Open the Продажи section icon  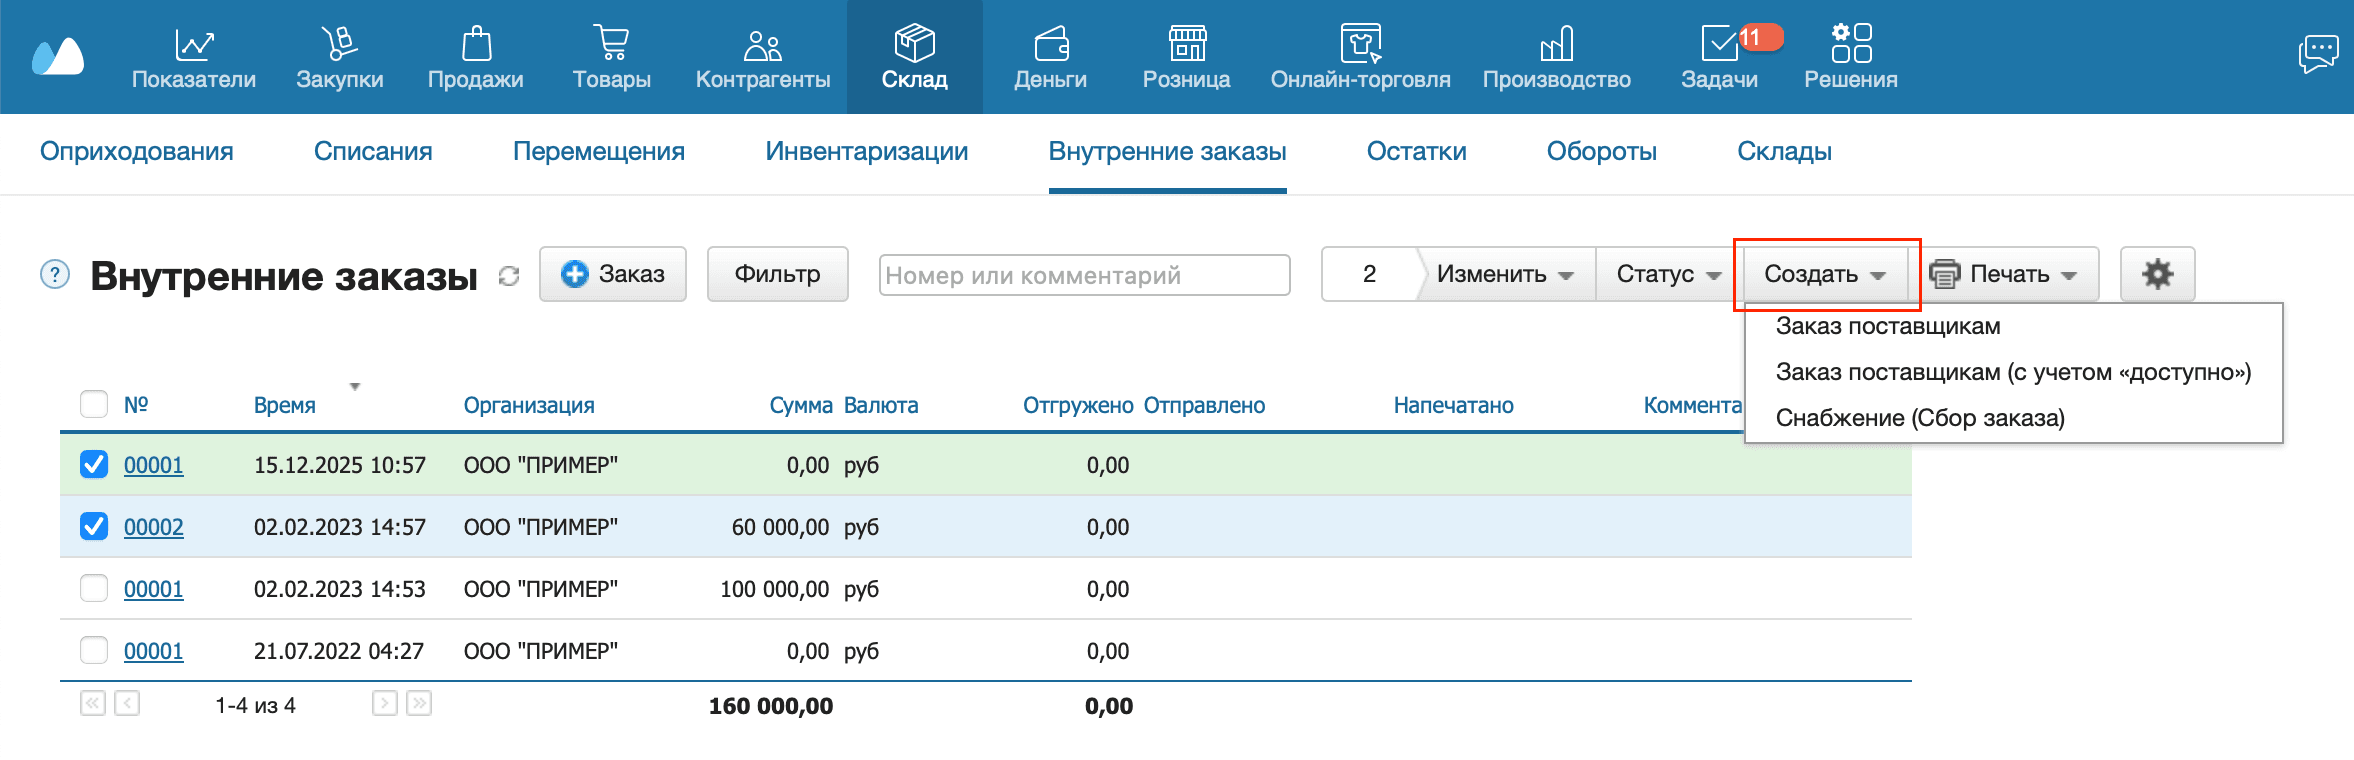[x=476, y=44]
